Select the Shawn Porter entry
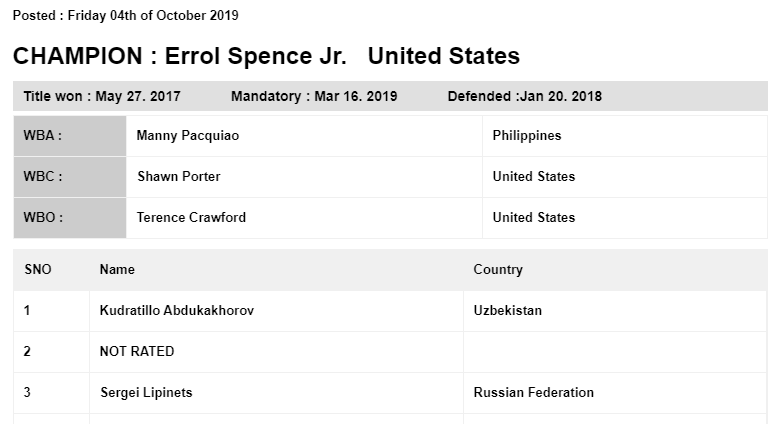780x424 pixels. point(179,177)
